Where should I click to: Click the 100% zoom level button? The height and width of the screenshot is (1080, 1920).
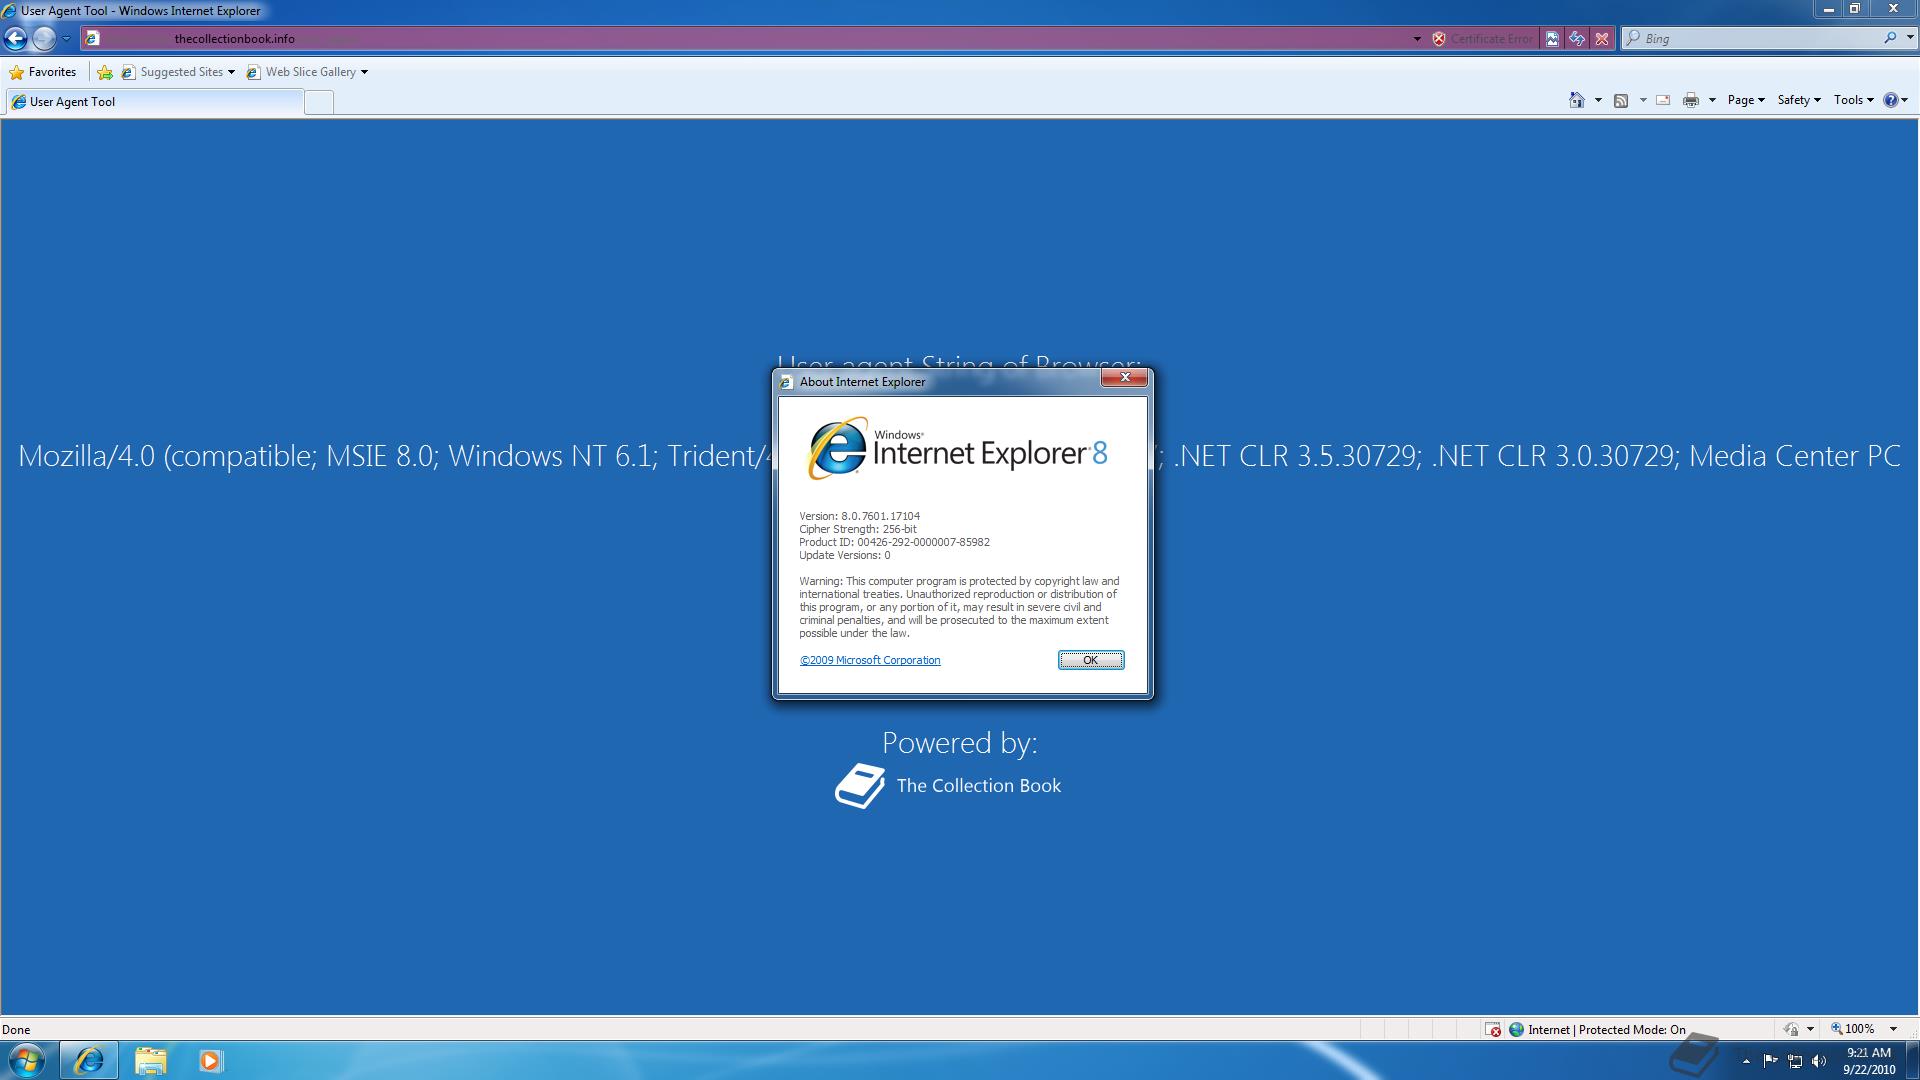(x=1853, y=1029)
